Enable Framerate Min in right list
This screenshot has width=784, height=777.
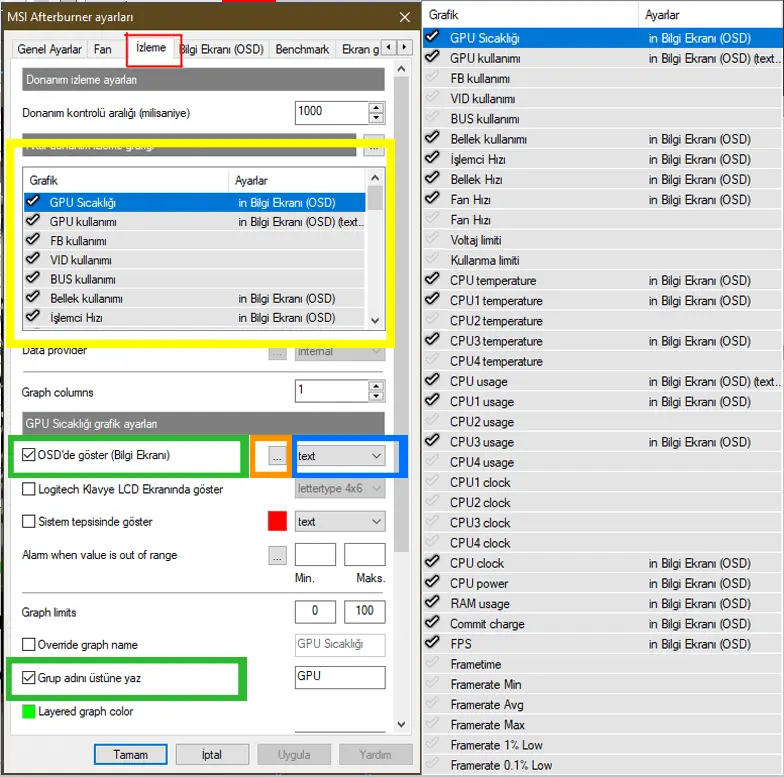pos(432,683)
